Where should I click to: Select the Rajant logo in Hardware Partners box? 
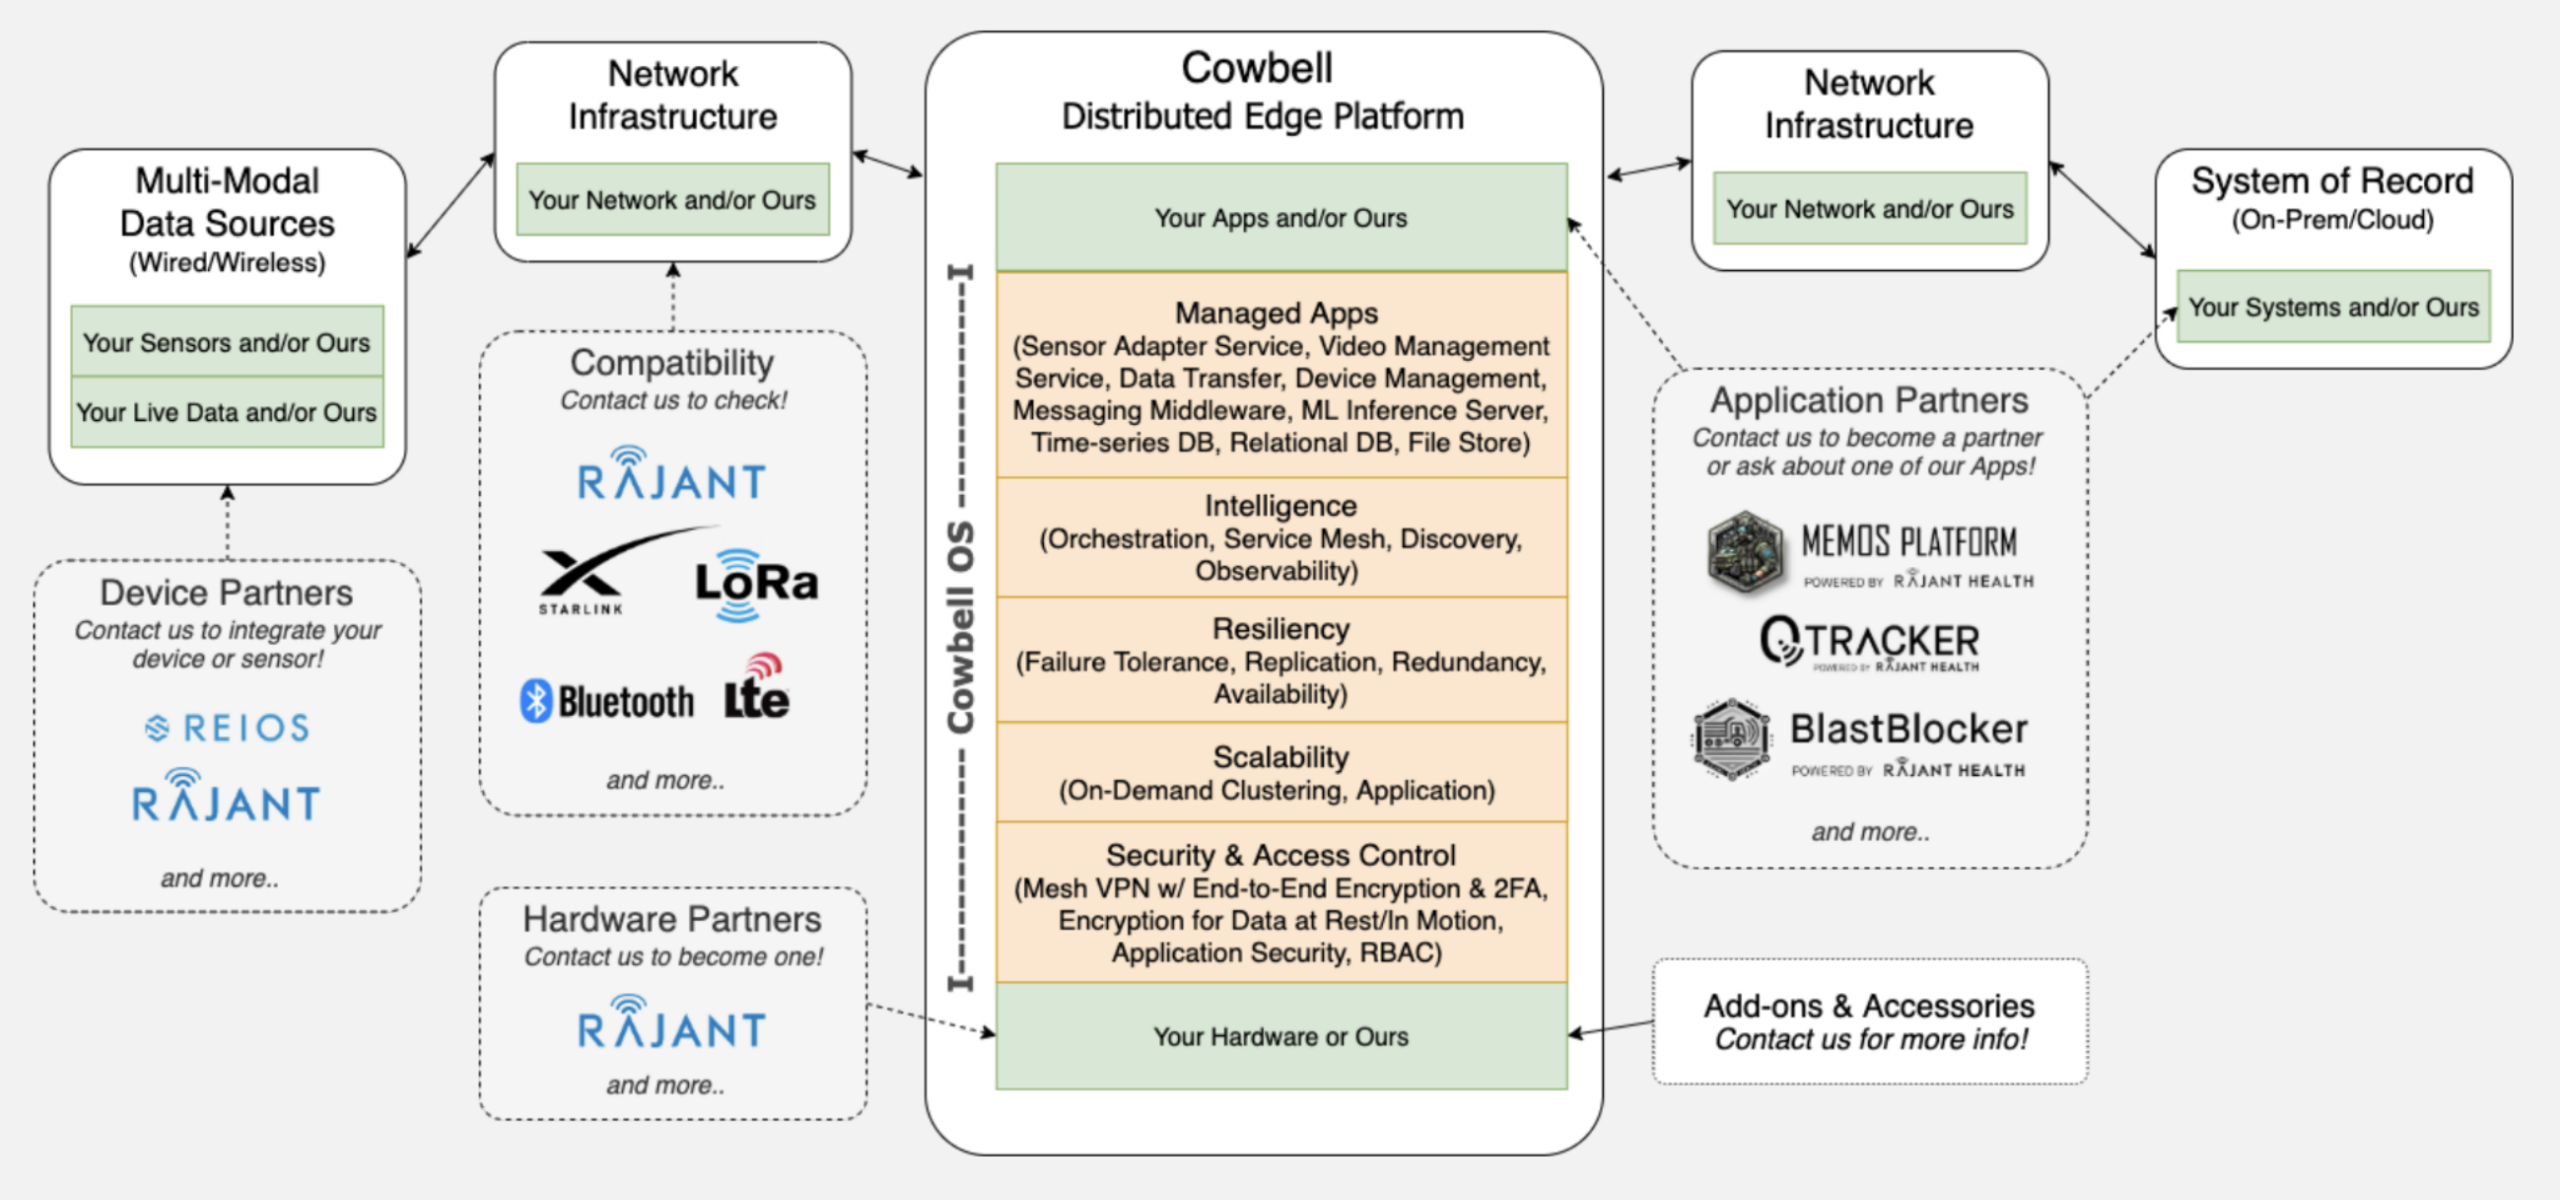[x=672, y=1025]
